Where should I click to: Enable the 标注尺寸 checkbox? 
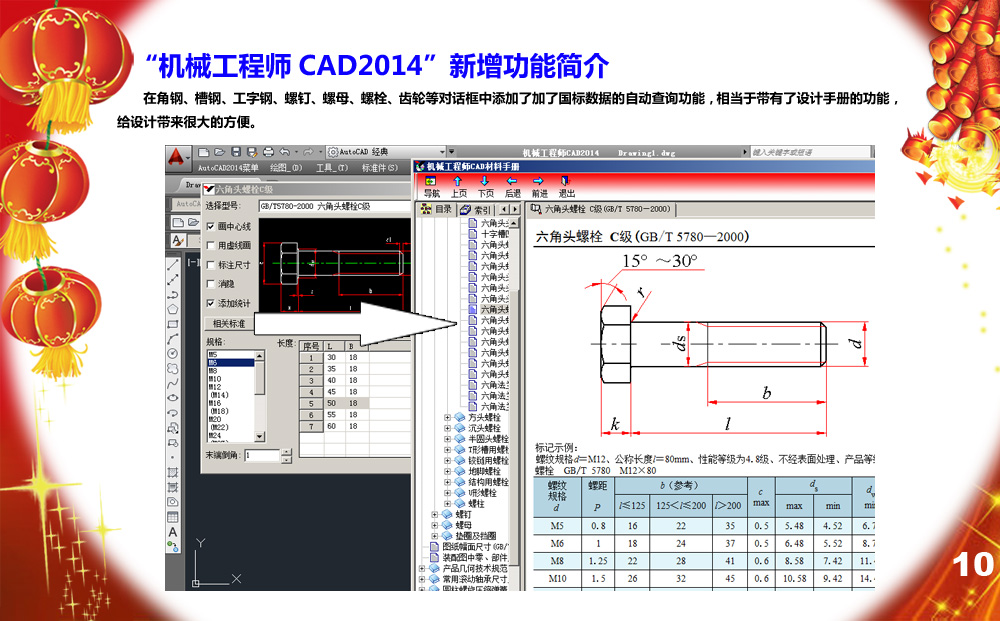click(210, 265)
